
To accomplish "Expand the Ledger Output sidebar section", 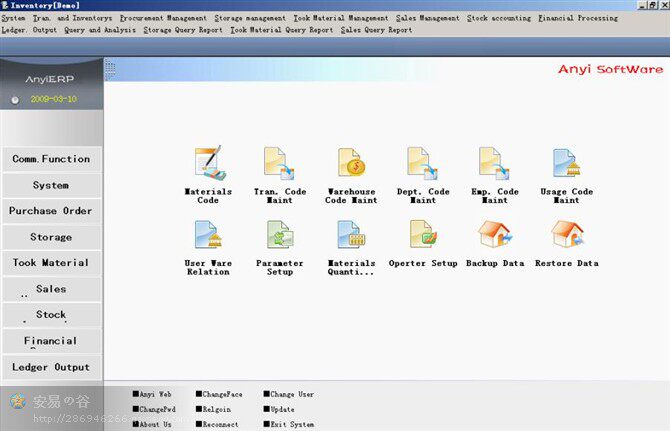I will tap(51, 367).
